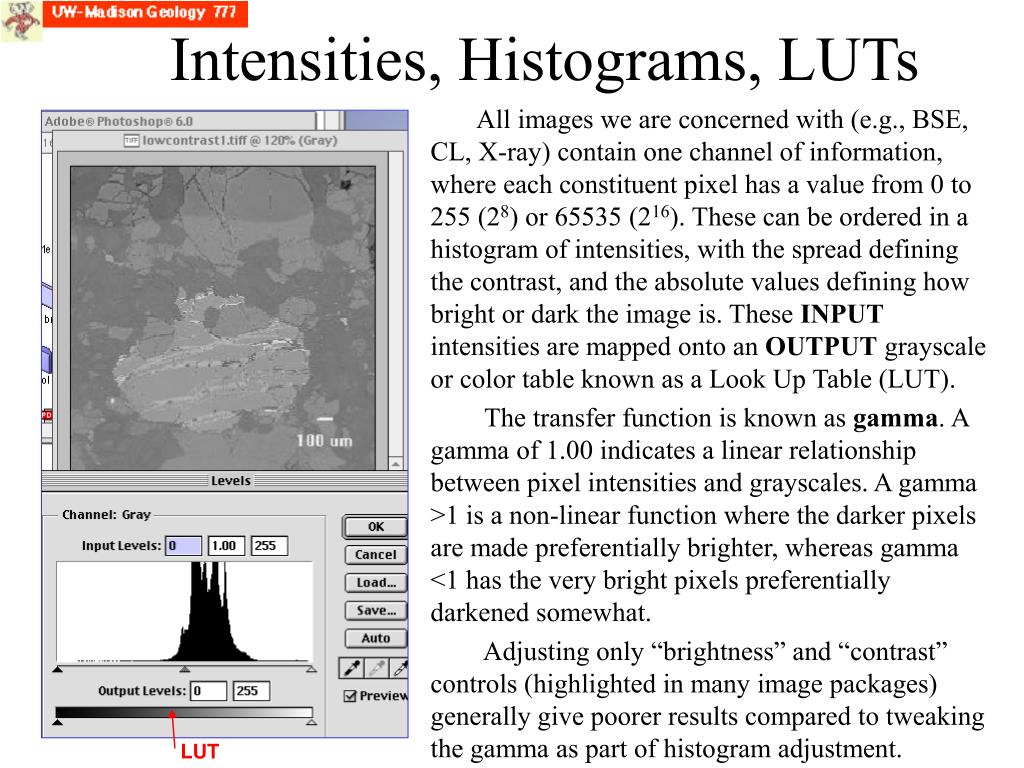
Task: Click the Channel: Gray selector label
Action: pyautogui.click(x=106, y=515)
